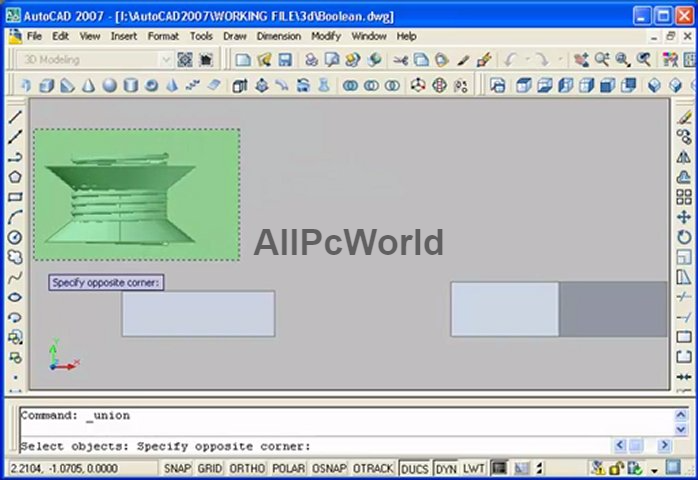Disable DYN dynamic input
The width and height of the screenshot is (698, 480).
click(x=446, y=469)
